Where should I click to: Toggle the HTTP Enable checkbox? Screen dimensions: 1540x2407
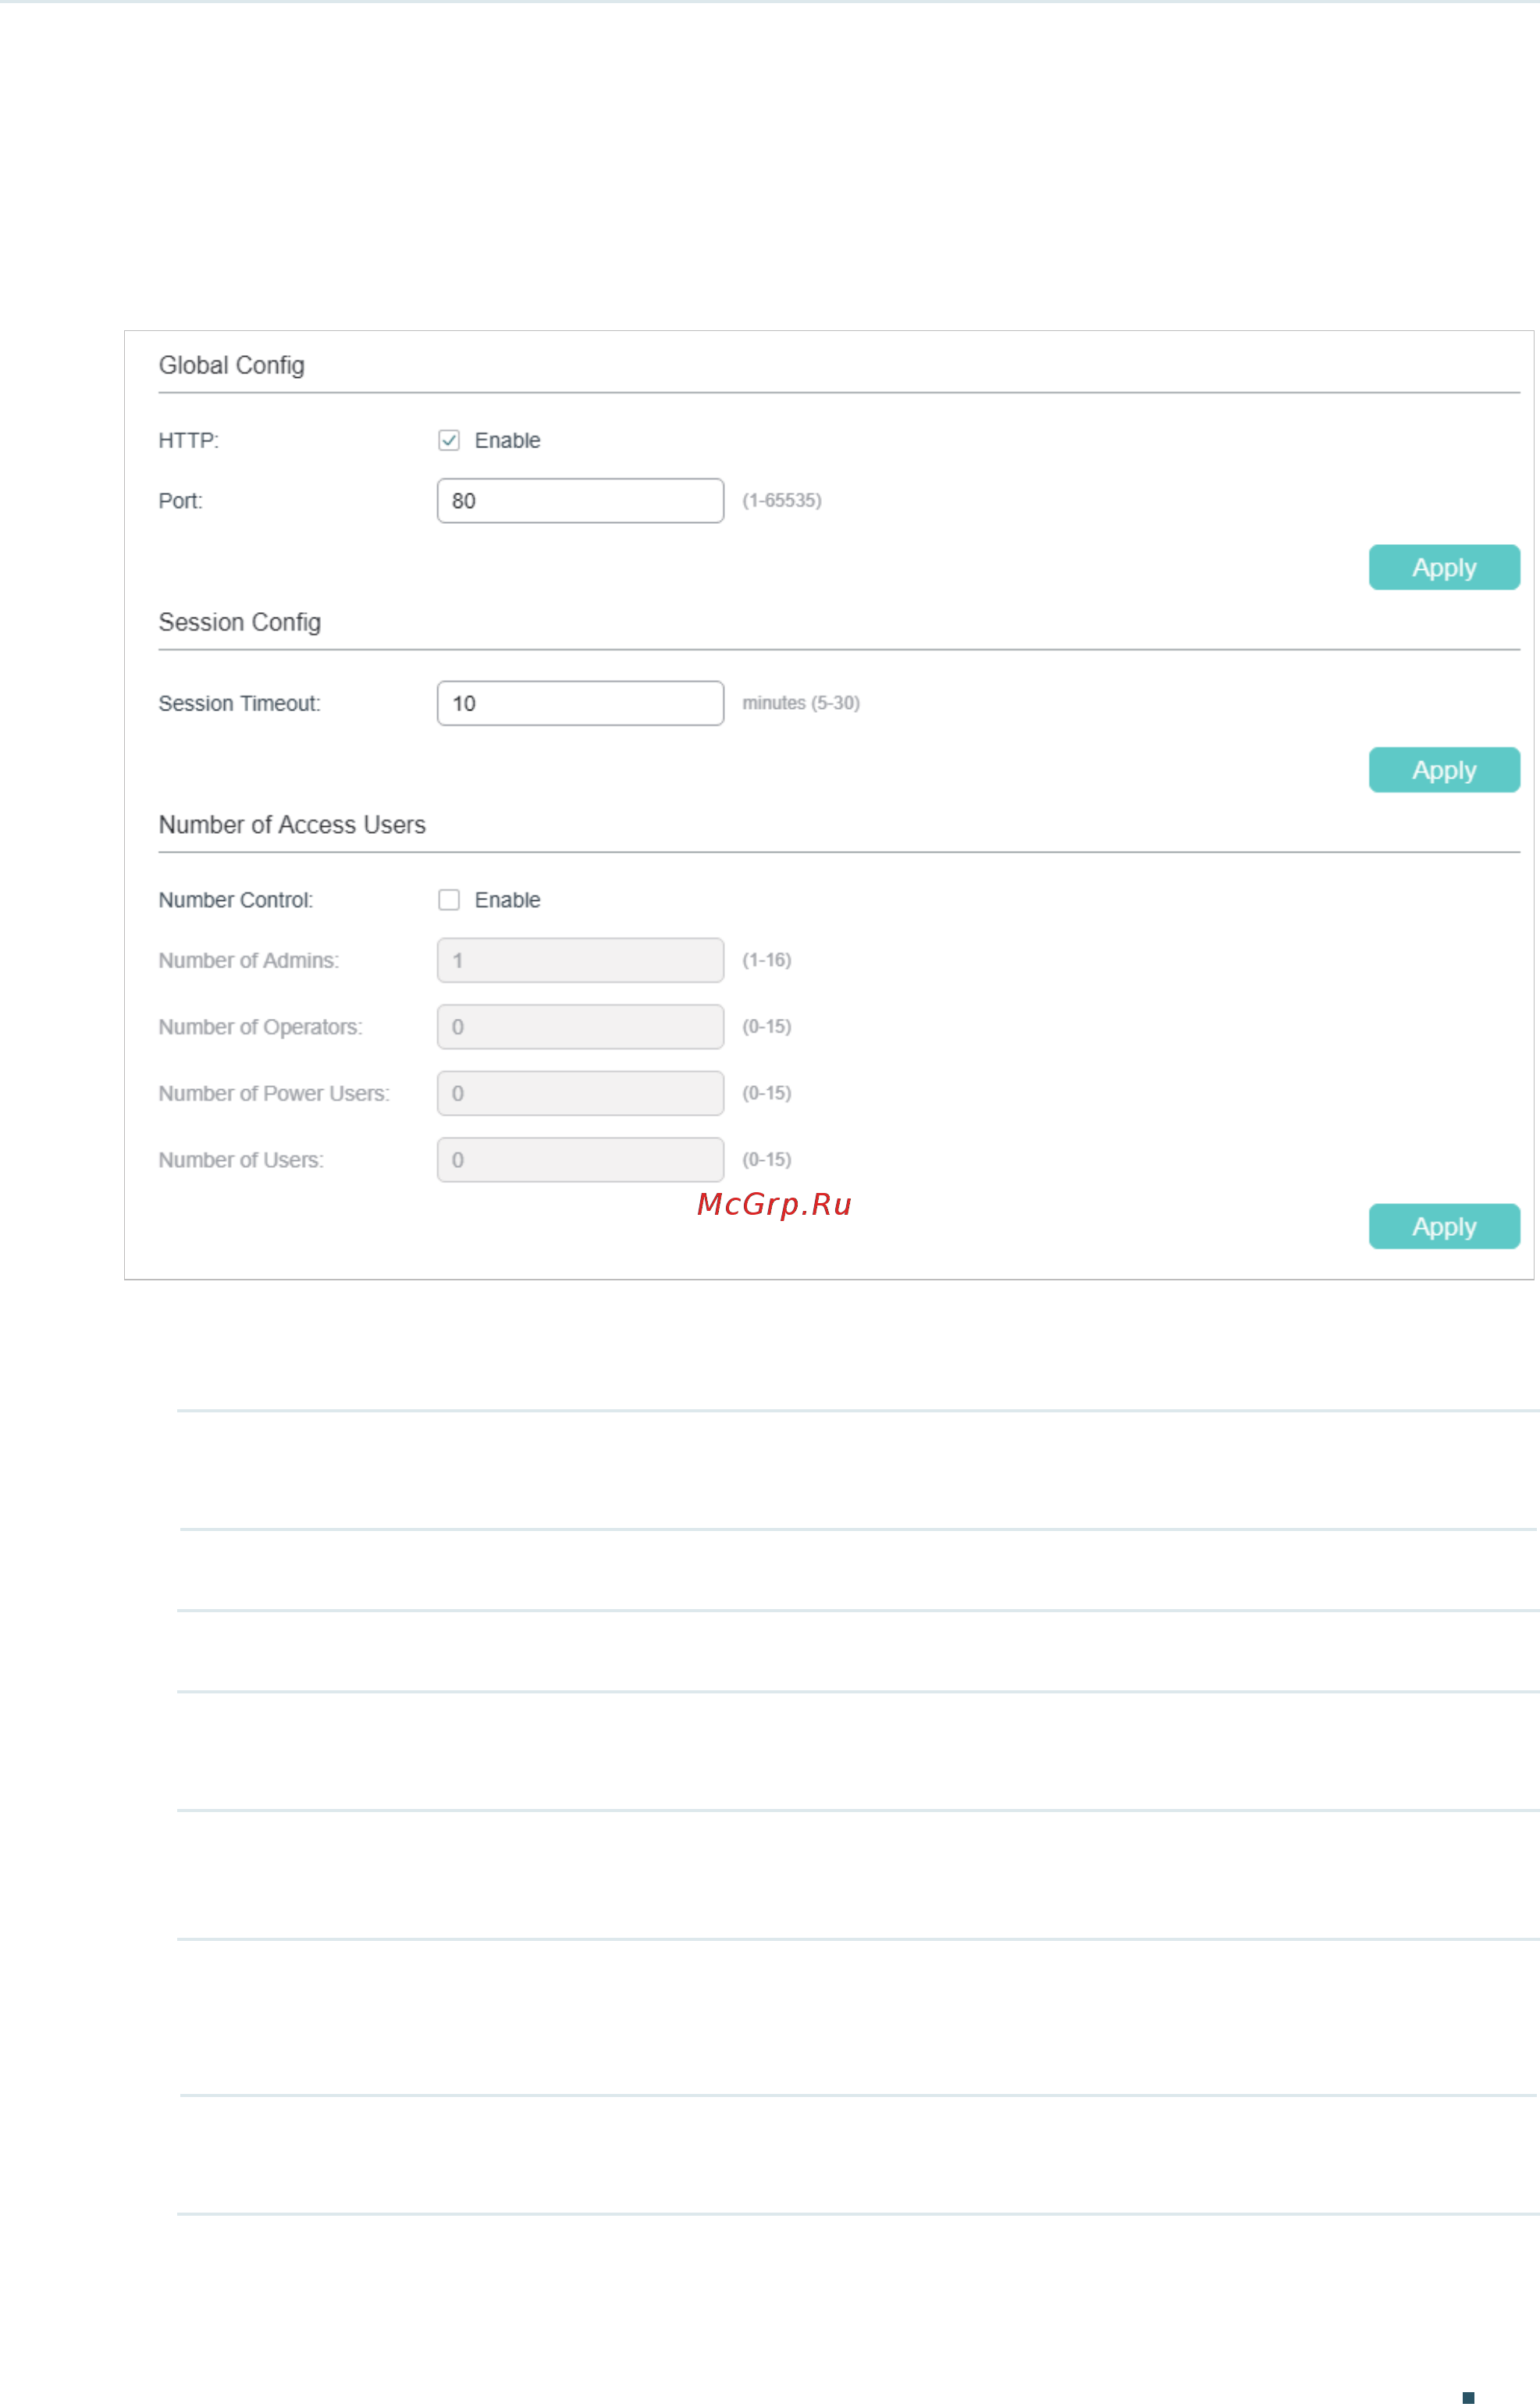[449, 440]
